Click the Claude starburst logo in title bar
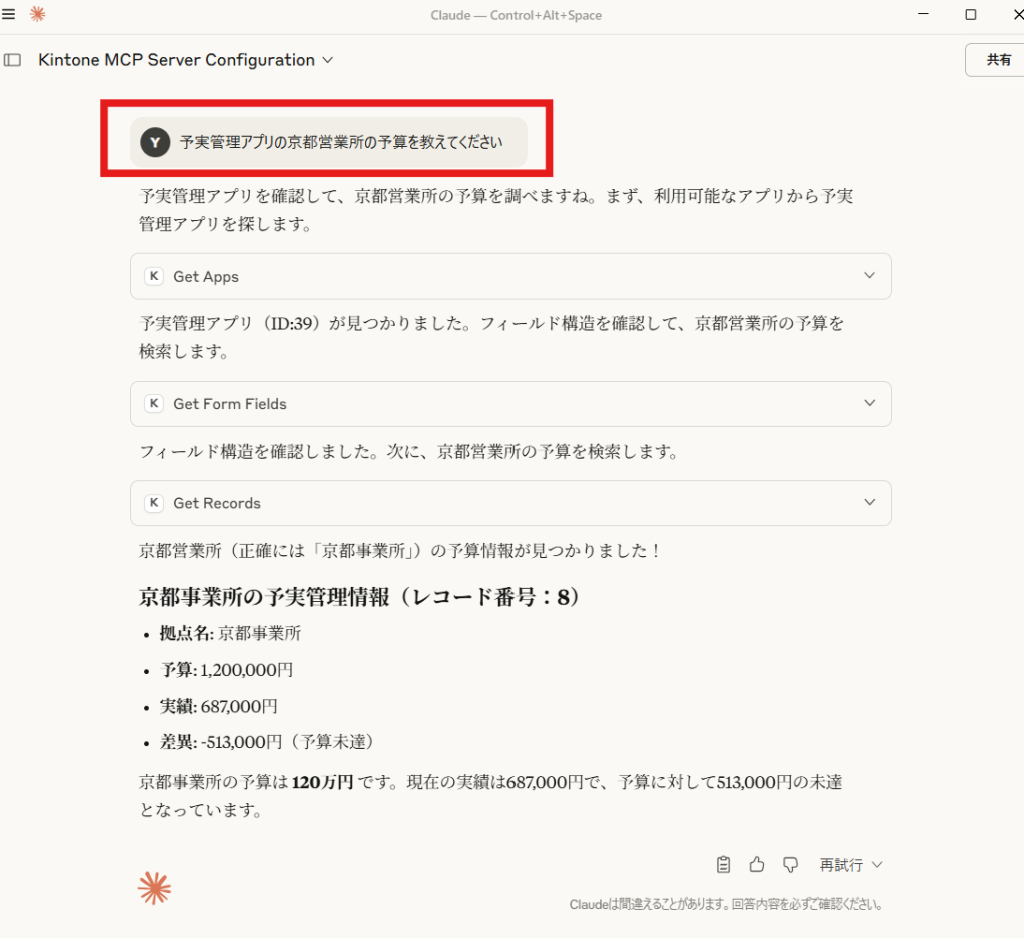The image size is (1024, 938). [x=38, y=14]
